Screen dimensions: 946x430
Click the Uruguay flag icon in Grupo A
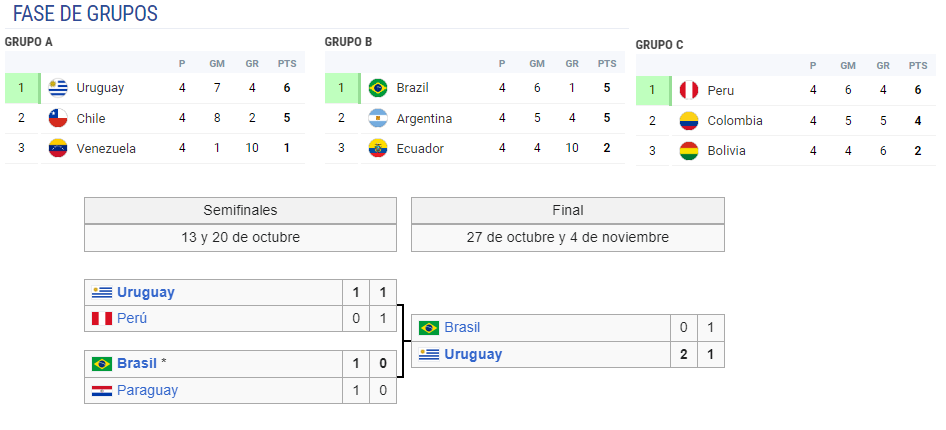58,88
